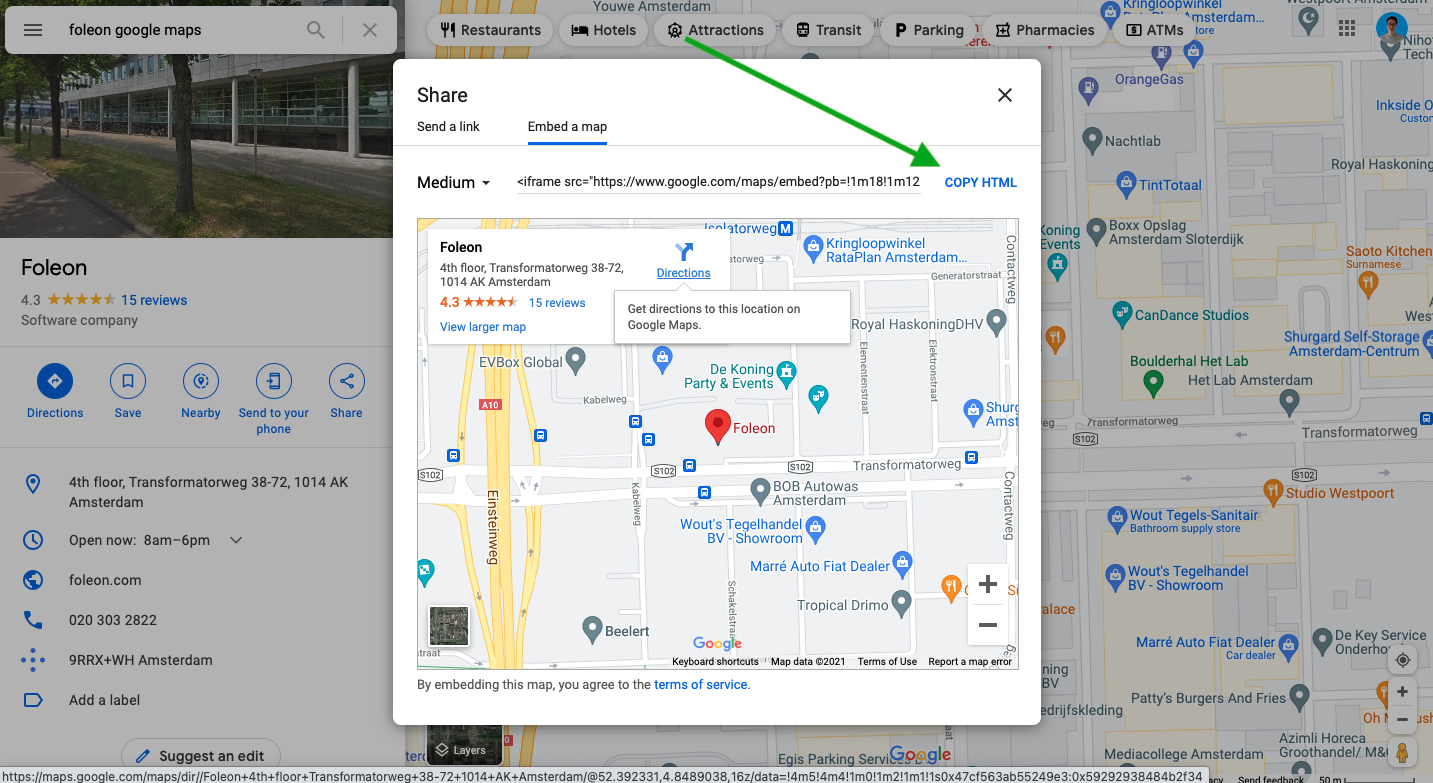The image size is (1433, 783).
Task: Open the Medium embed size dropdown
Action: click(x=453, y=182)
